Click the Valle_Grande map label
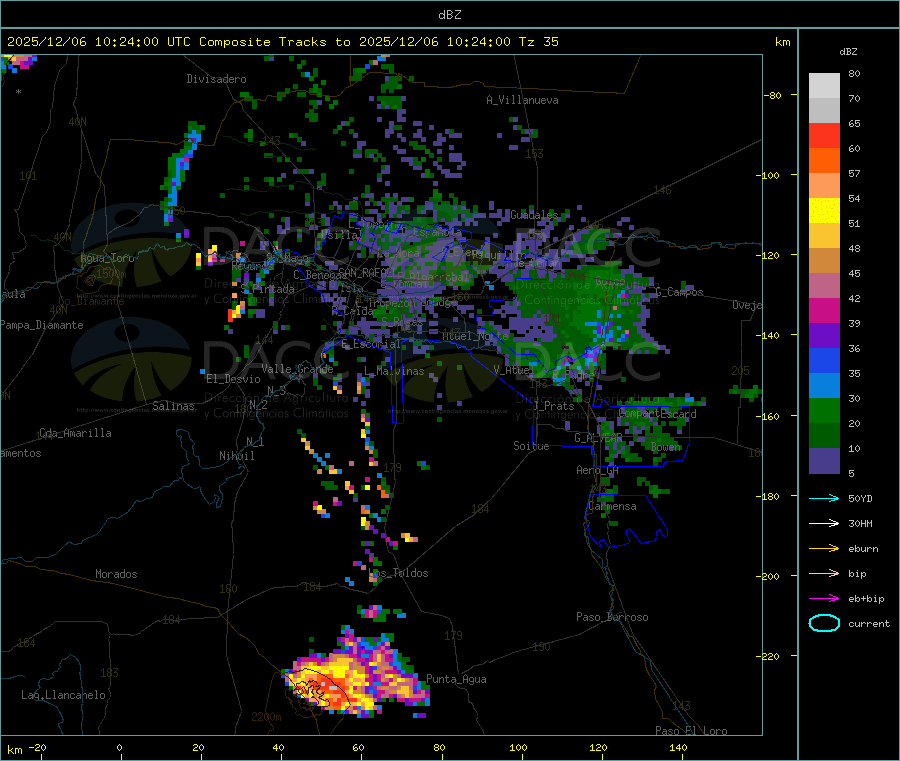 pyautogui.click(x=297, y=369)
